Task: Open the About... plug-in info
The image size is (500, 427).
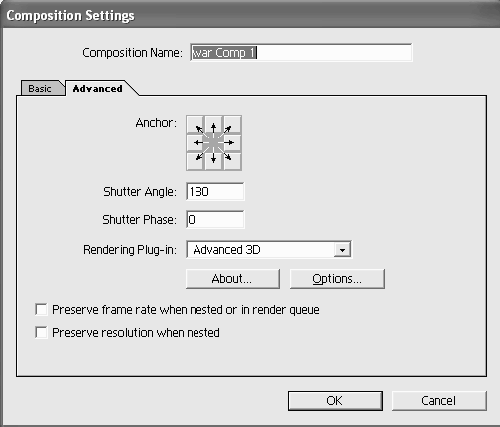Action: (x=233, y=279)
